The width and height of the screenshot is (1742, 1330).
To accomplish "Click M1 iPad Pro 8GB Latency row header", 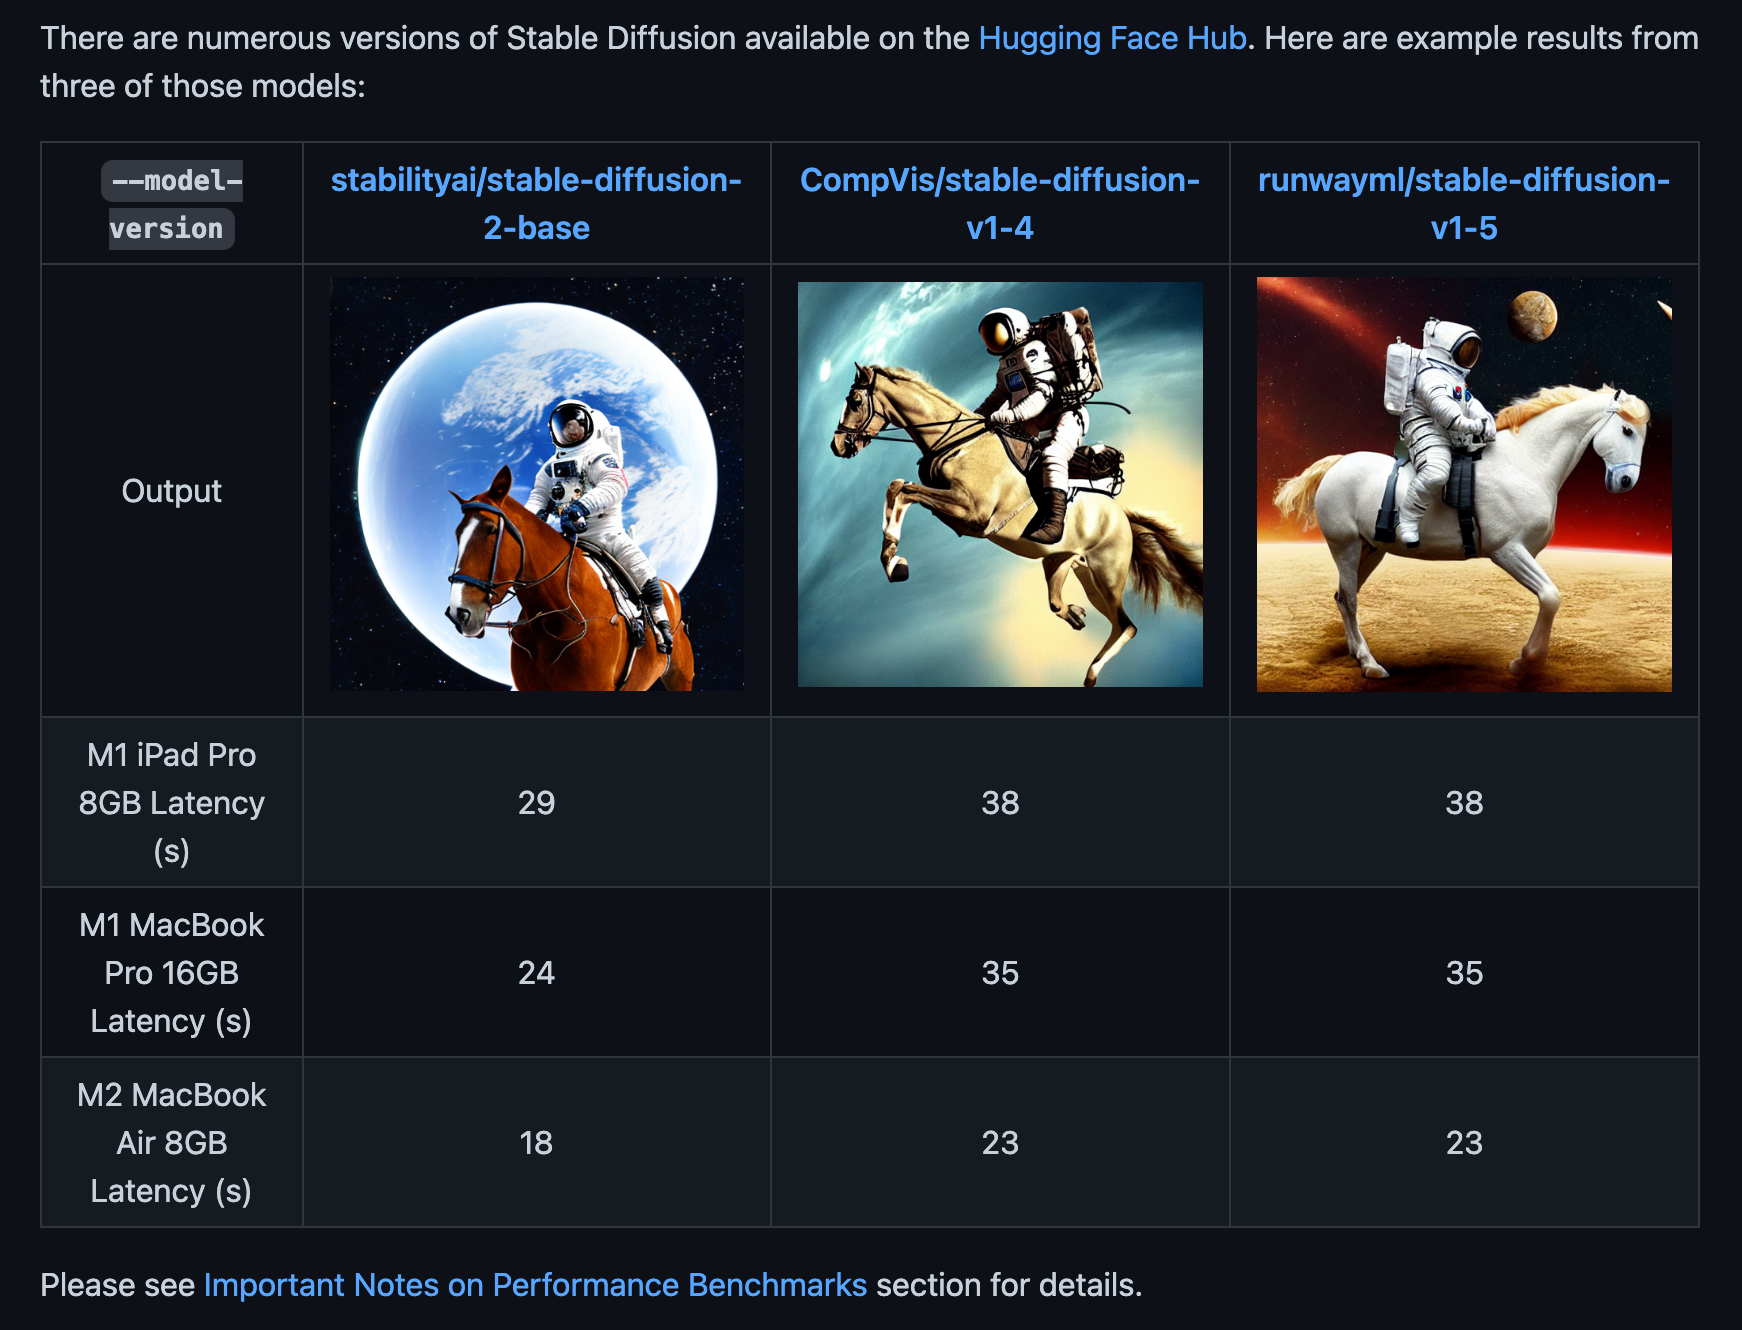I will click(172, 802).
